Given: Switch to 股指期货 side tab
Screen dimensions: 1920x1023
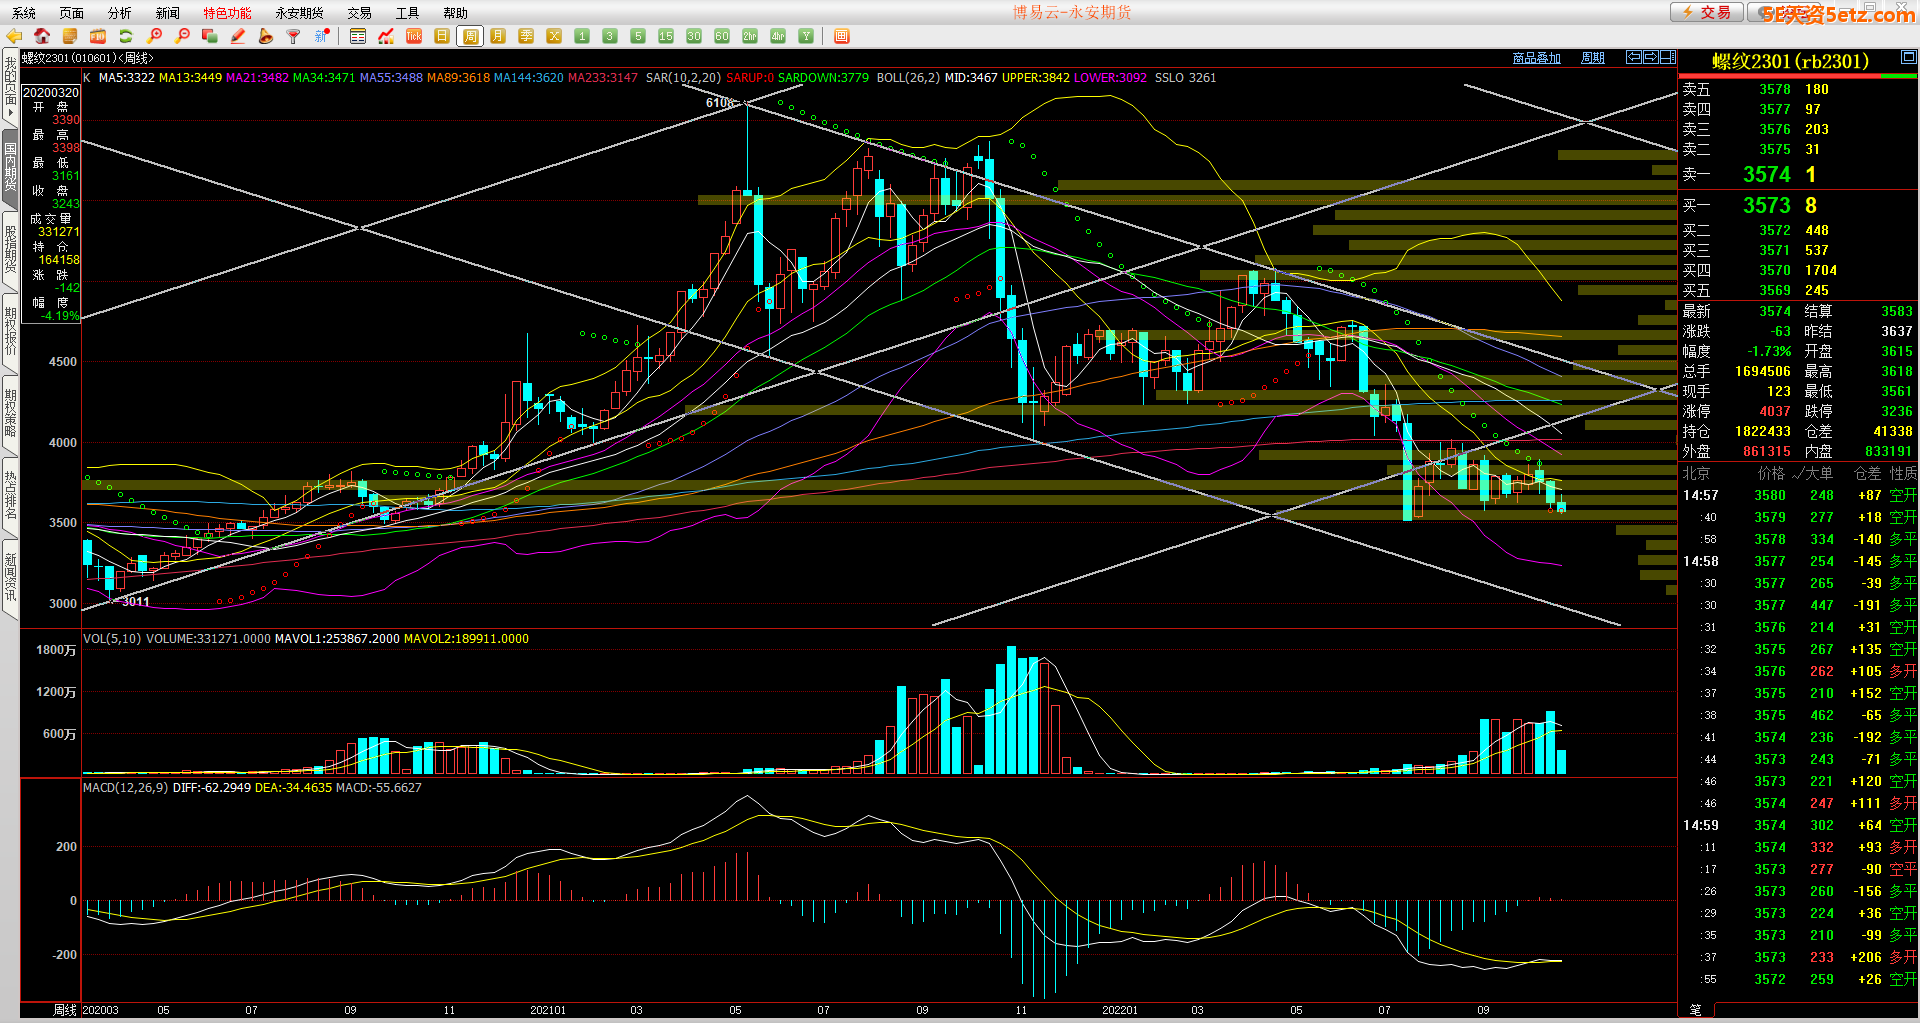Looking at the screenshot, I should click(10, 250).
